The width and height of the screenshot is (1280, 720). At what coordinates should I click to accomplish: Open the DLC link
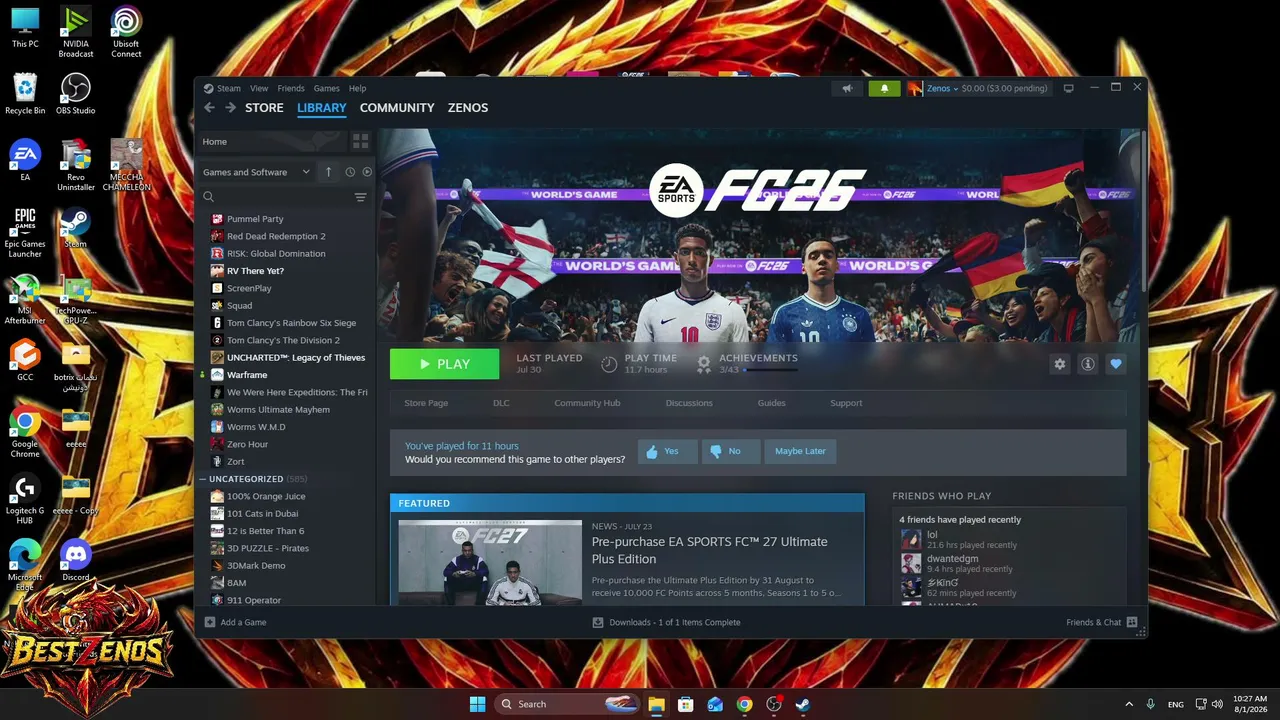click(501, 403)
